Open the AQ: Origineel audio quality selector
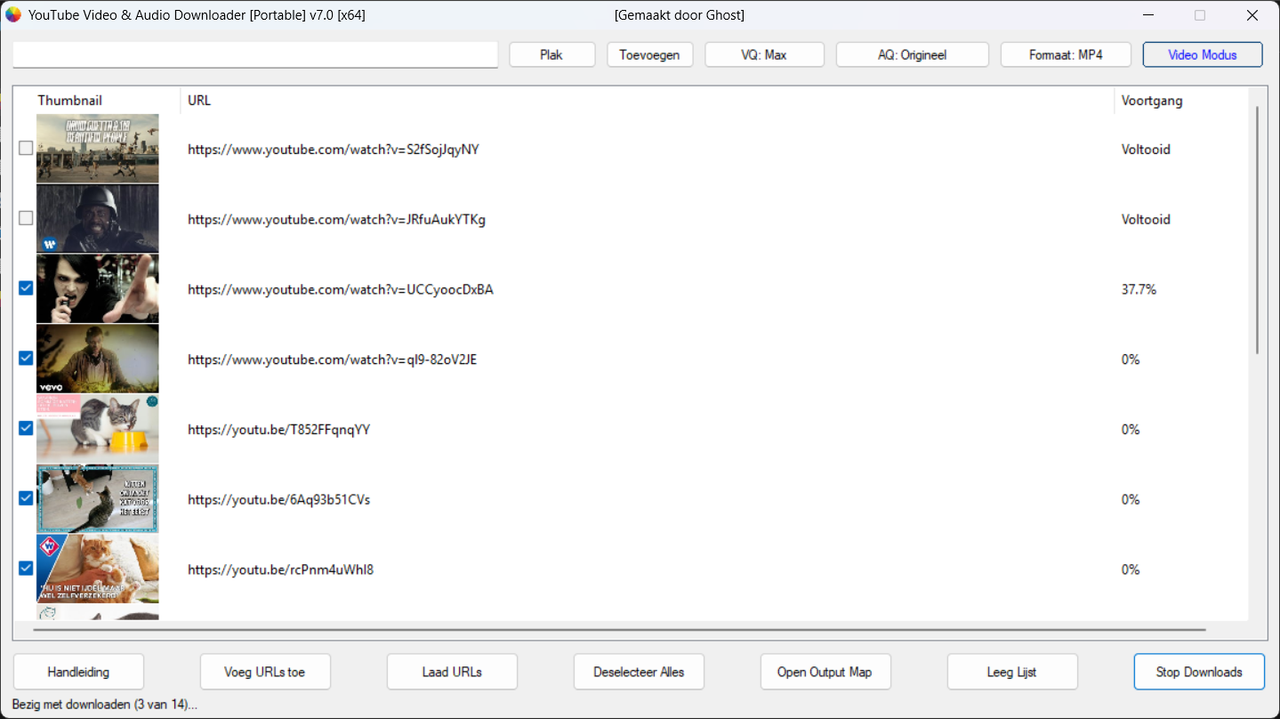This screenshot has width=1280, height=719. point(912,55)
